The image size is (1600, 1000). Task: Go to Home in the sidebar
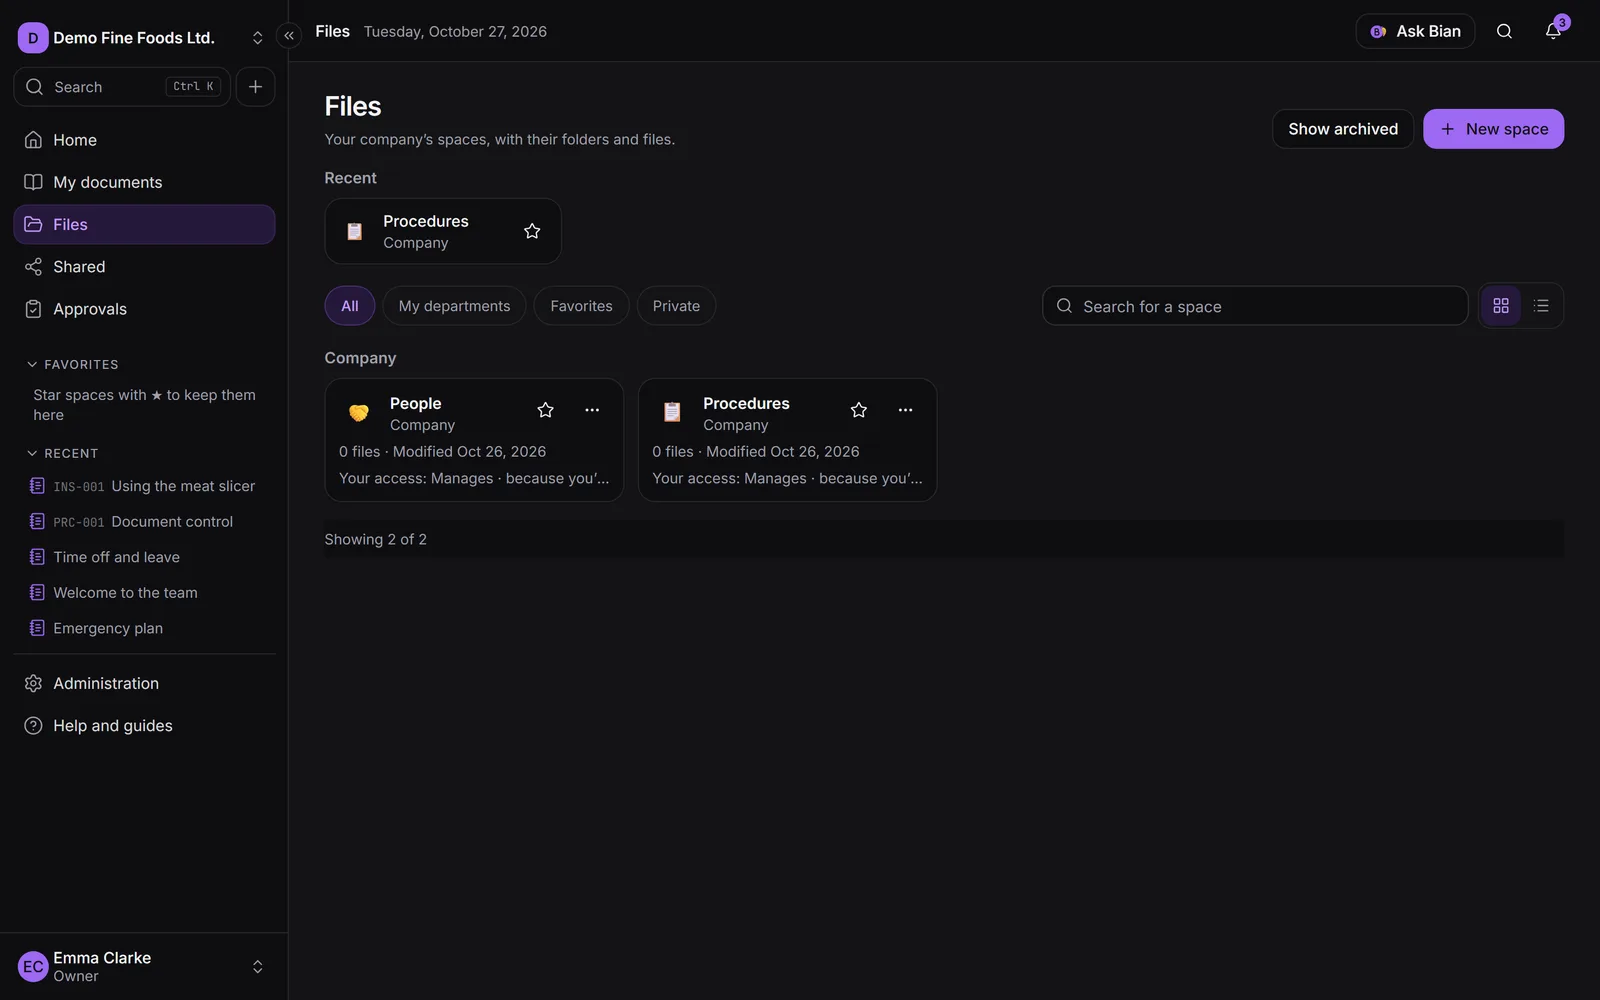(144, 140)
